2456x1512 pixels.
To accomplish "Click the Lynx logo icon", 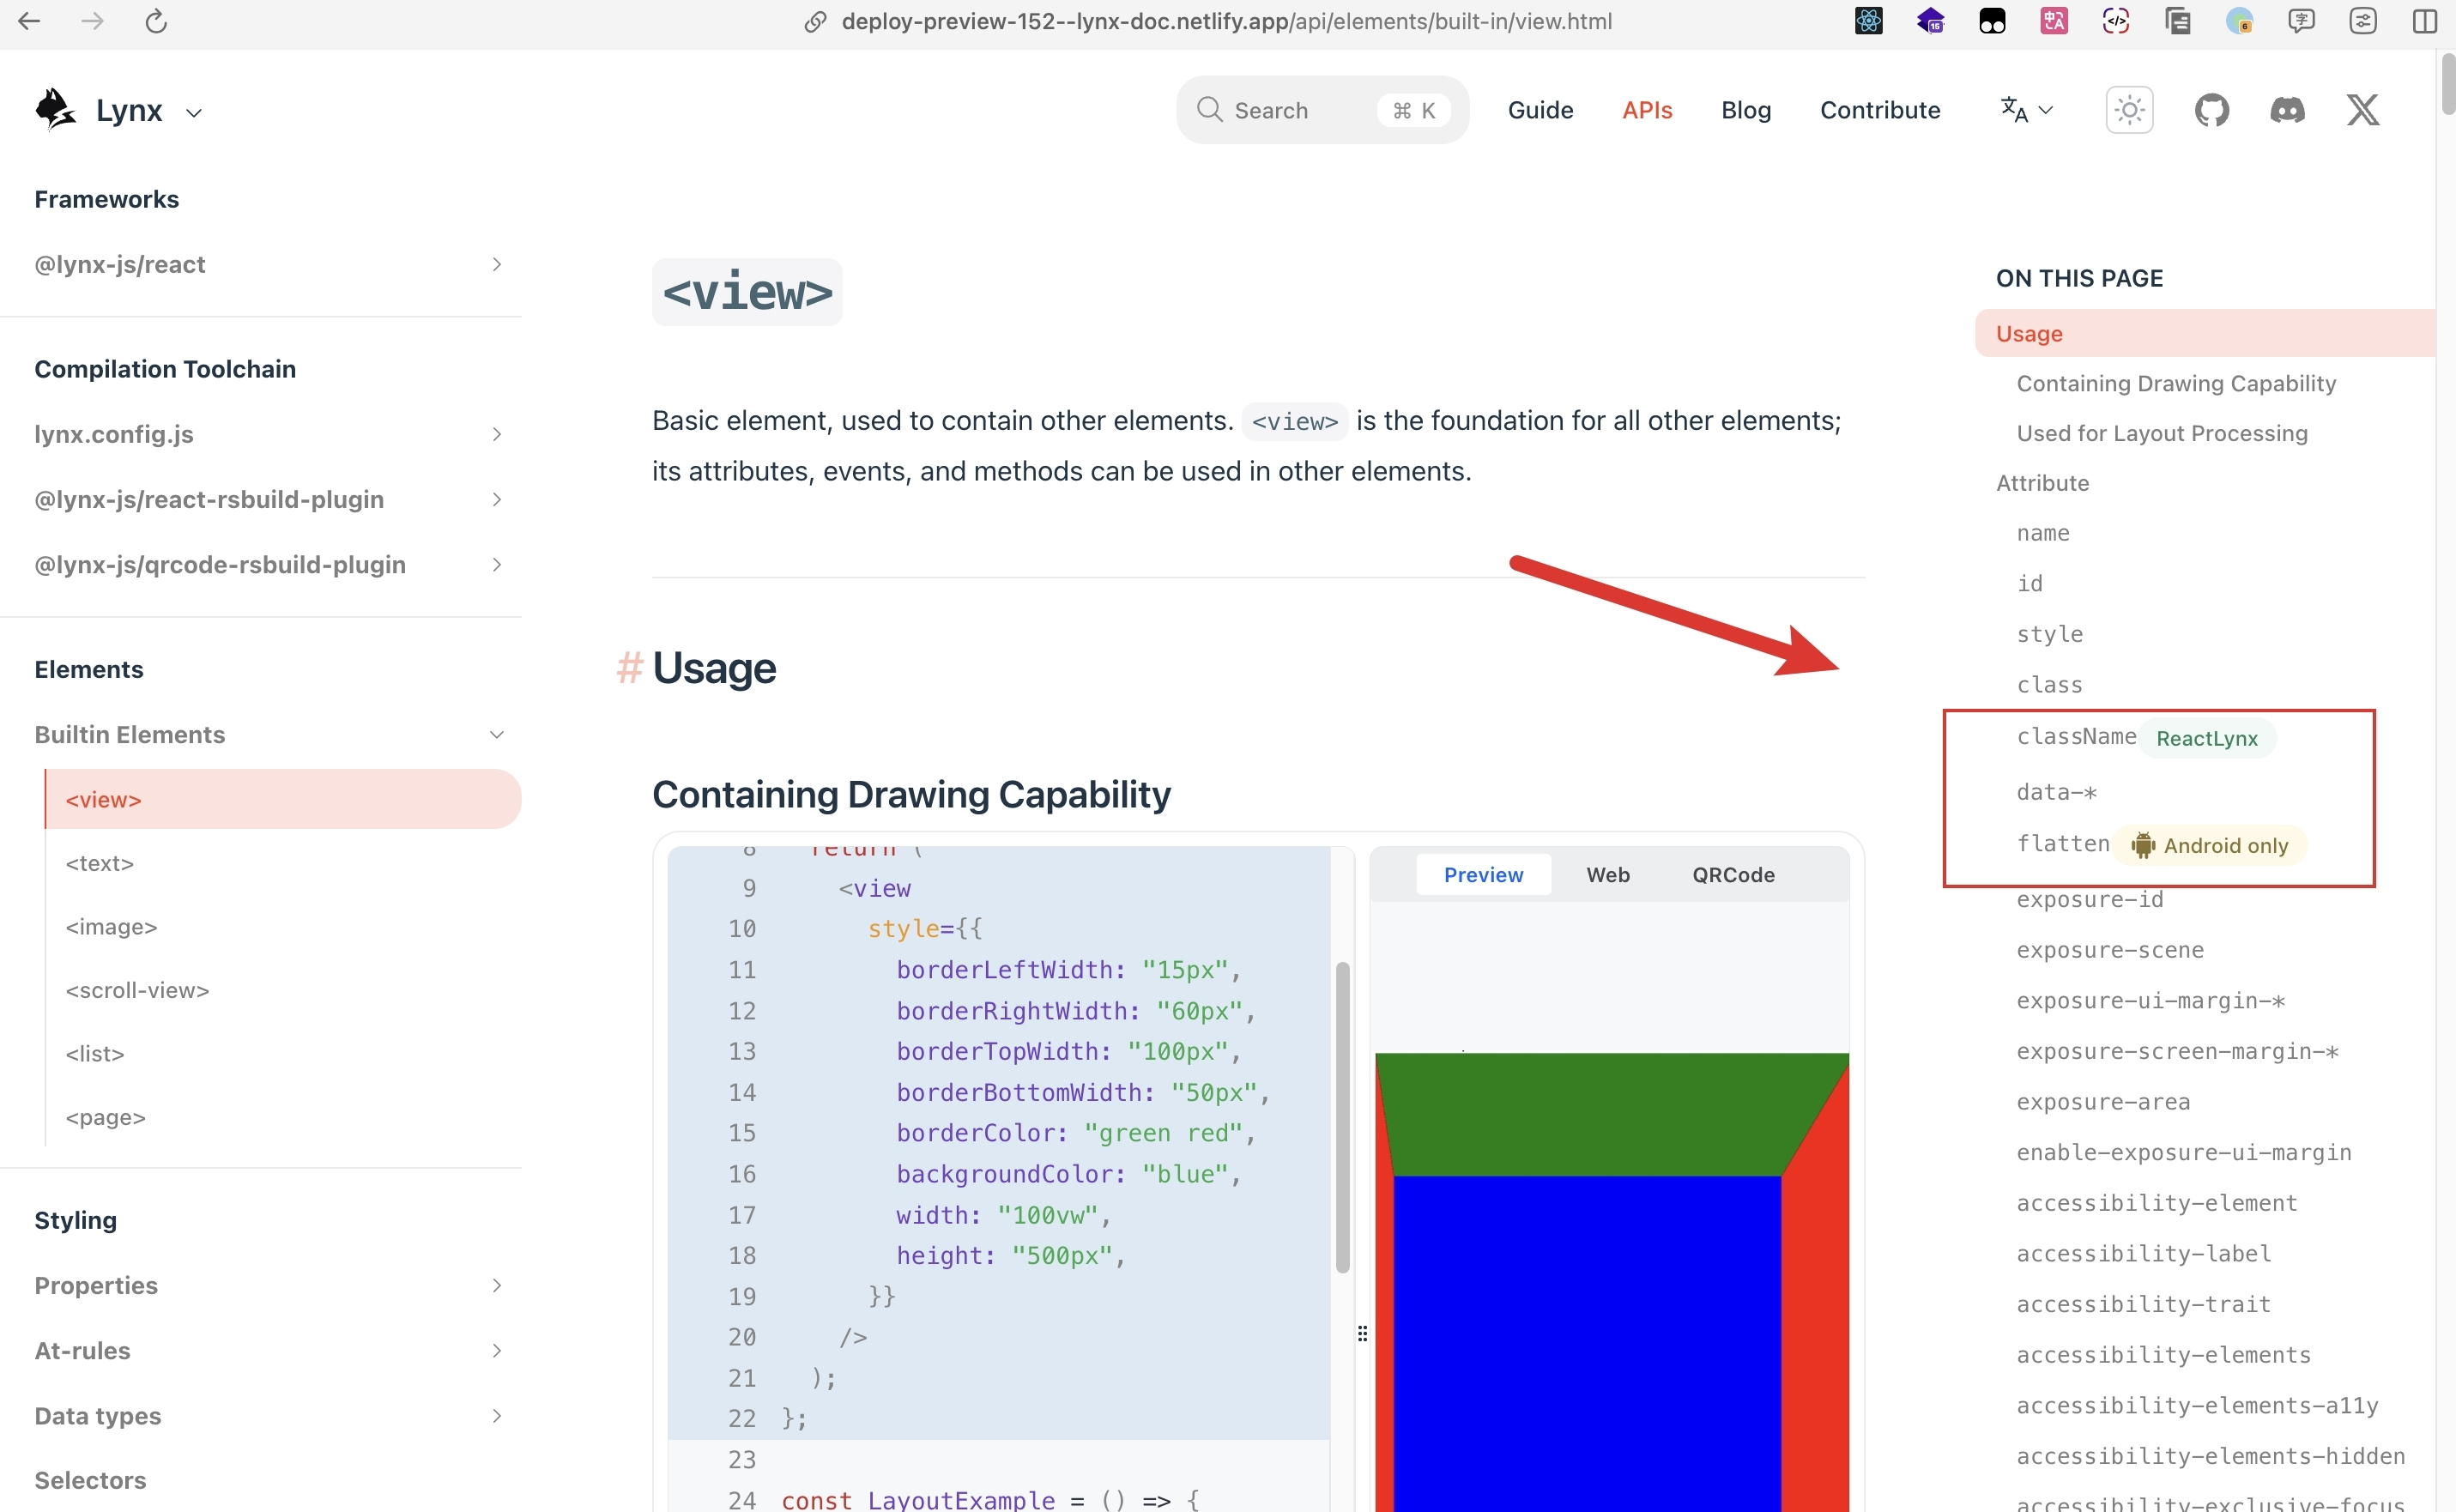I will tap(55, 109).
